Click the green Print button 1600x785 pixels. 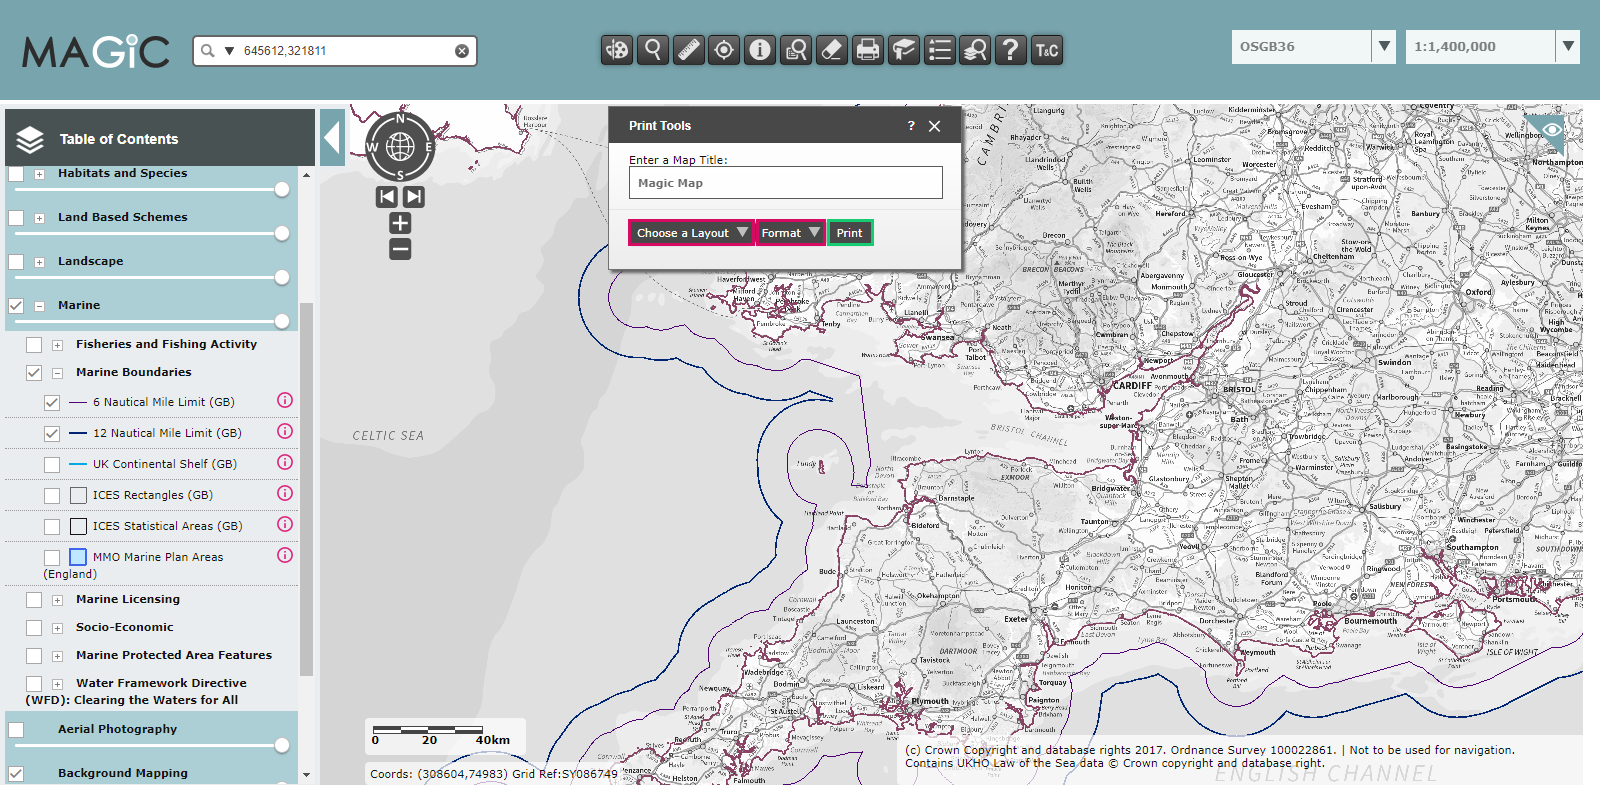pyautogui.click(x=850, y=233)
